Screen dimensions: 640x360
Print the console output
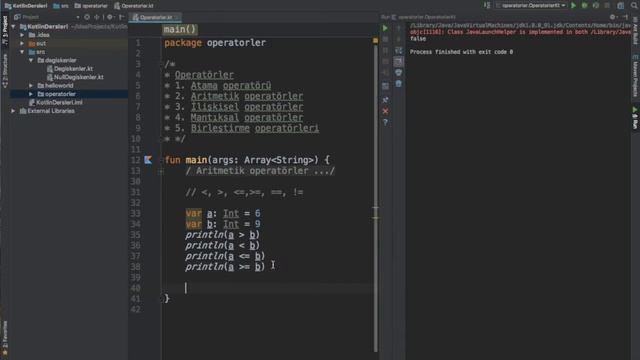(x=398, y=73)
